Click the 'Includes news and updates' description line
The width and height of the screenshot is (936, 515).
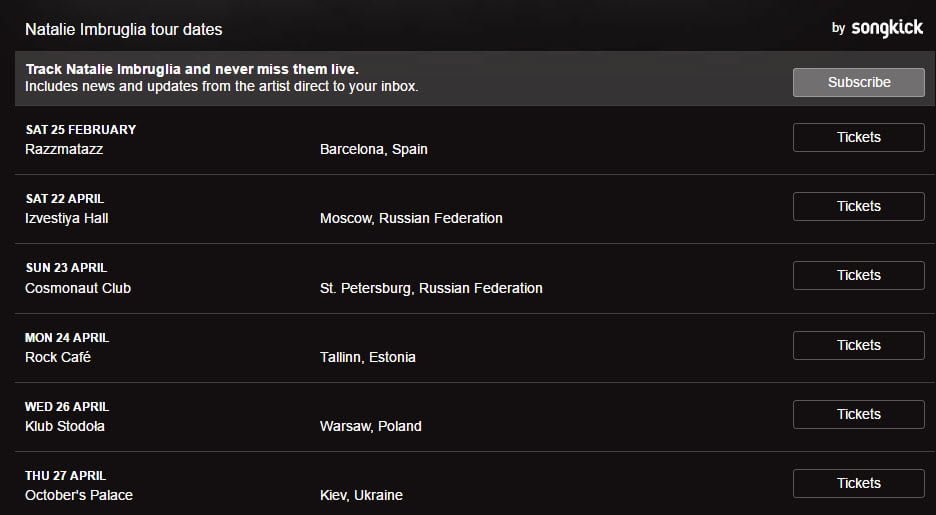click(221, 87)
